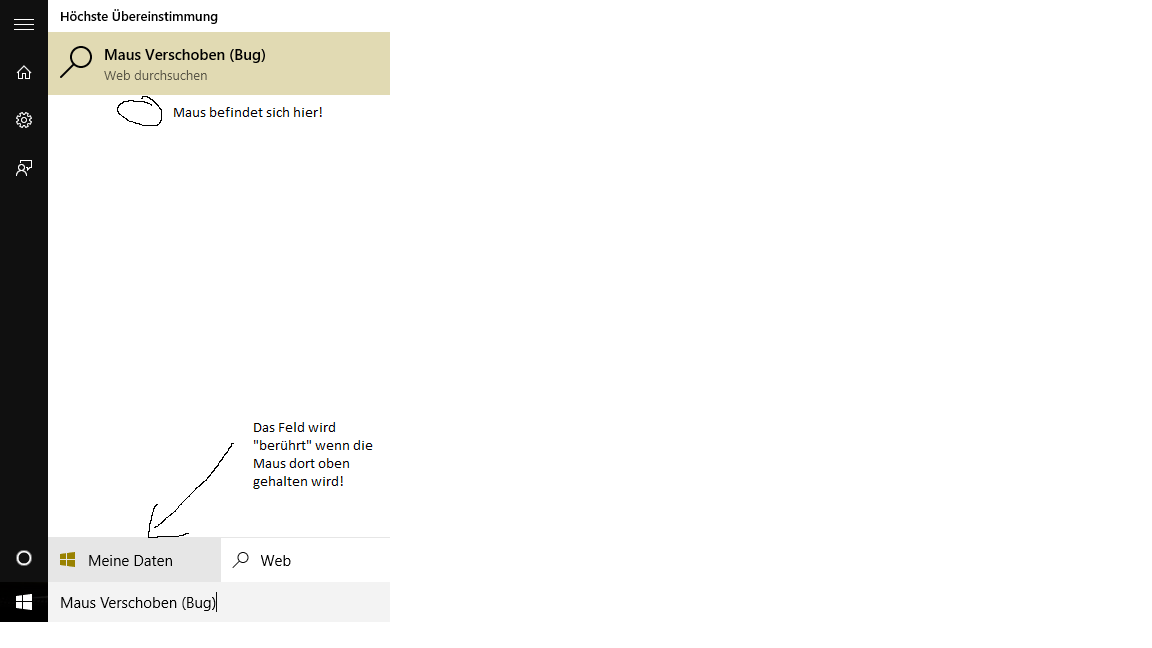Open the Cortana Home icon
Viewport: 1152px width, 648px height.
pyautogui.click(x=24, y=72)
